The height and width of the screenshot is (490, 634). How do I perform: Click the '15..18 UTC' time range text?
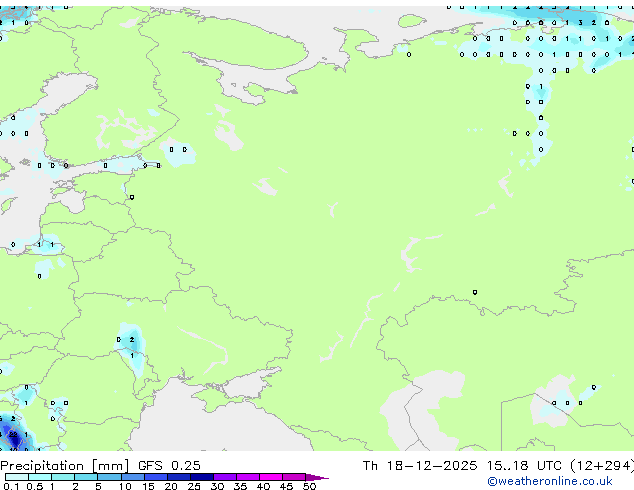click(524, 466)
